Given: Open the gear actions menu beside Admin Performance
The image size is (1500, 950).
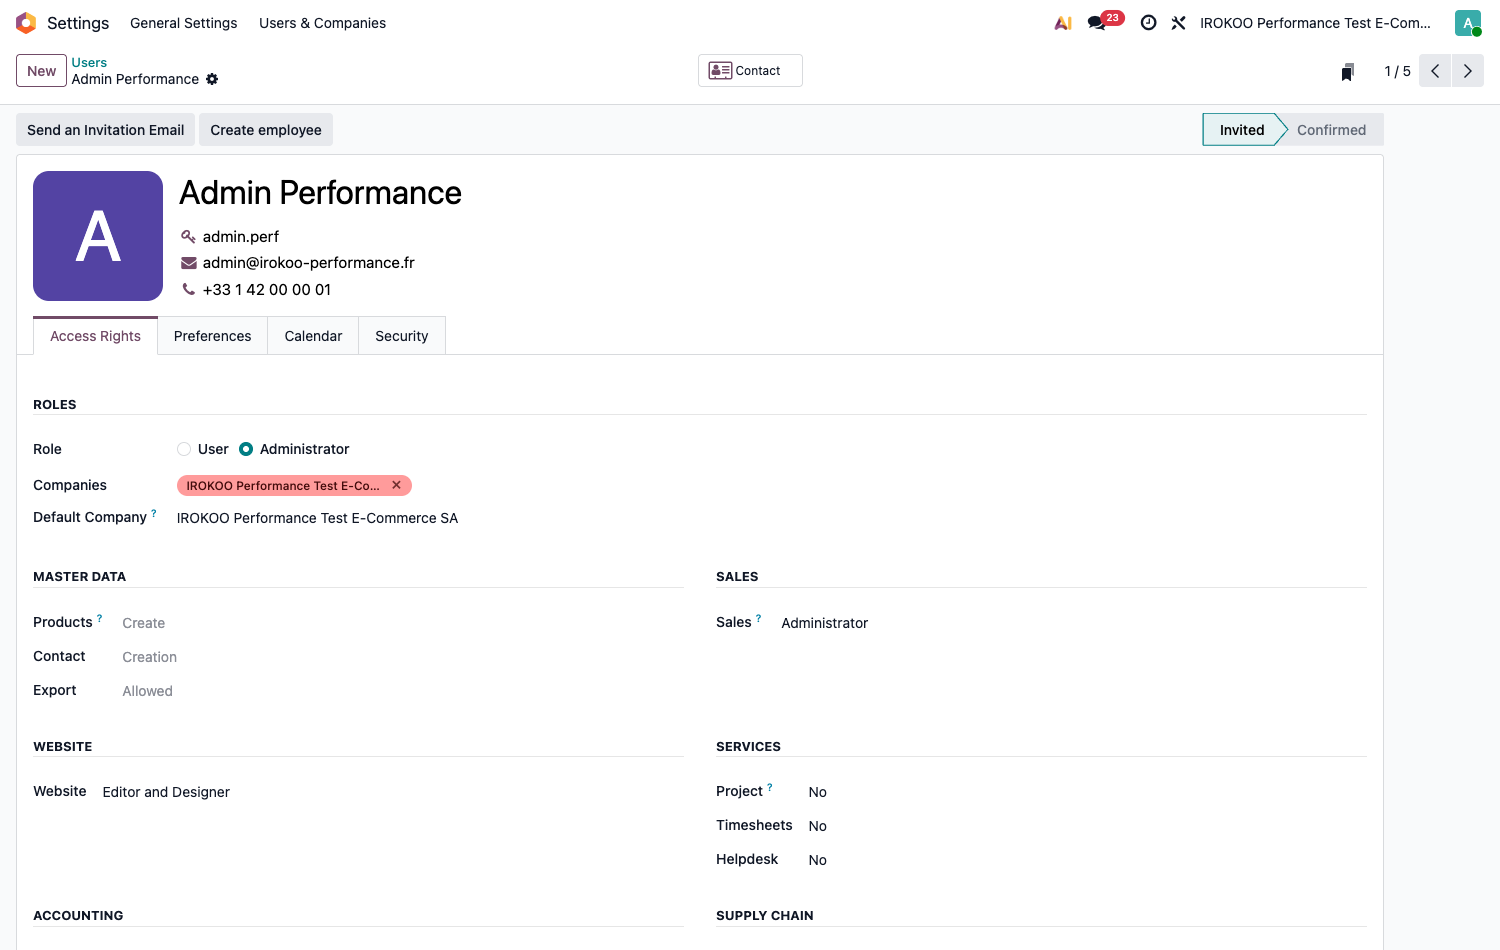Looking at the screenshot, I should coord(212,79).
